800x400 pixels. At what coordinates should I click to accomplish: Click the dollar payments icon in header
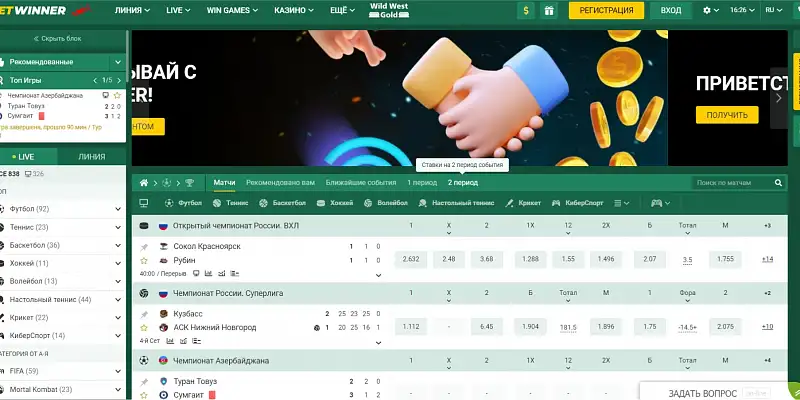pos(526,10)
